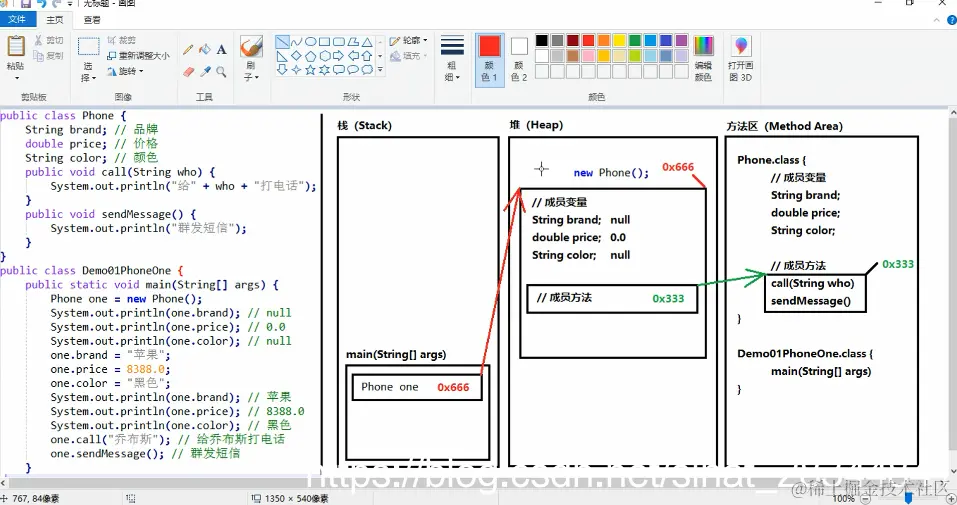This screenshot has height=505, width=957.
Task: Click the Crop (裁剪) button
Action: tap(121, 40)
